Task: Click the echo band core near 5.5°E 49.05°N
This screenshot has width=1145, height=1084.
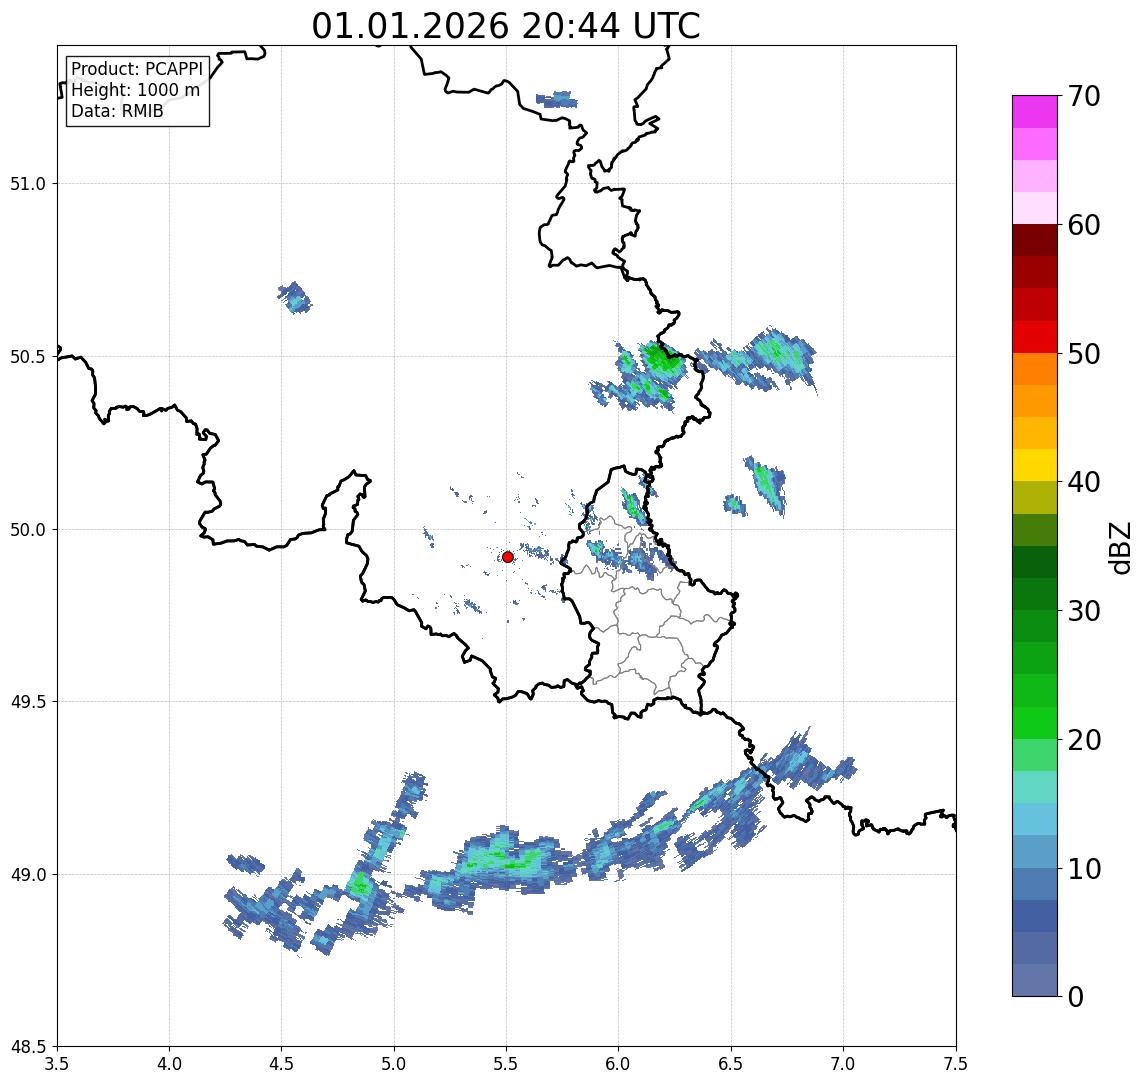Action: coord(504,860)
